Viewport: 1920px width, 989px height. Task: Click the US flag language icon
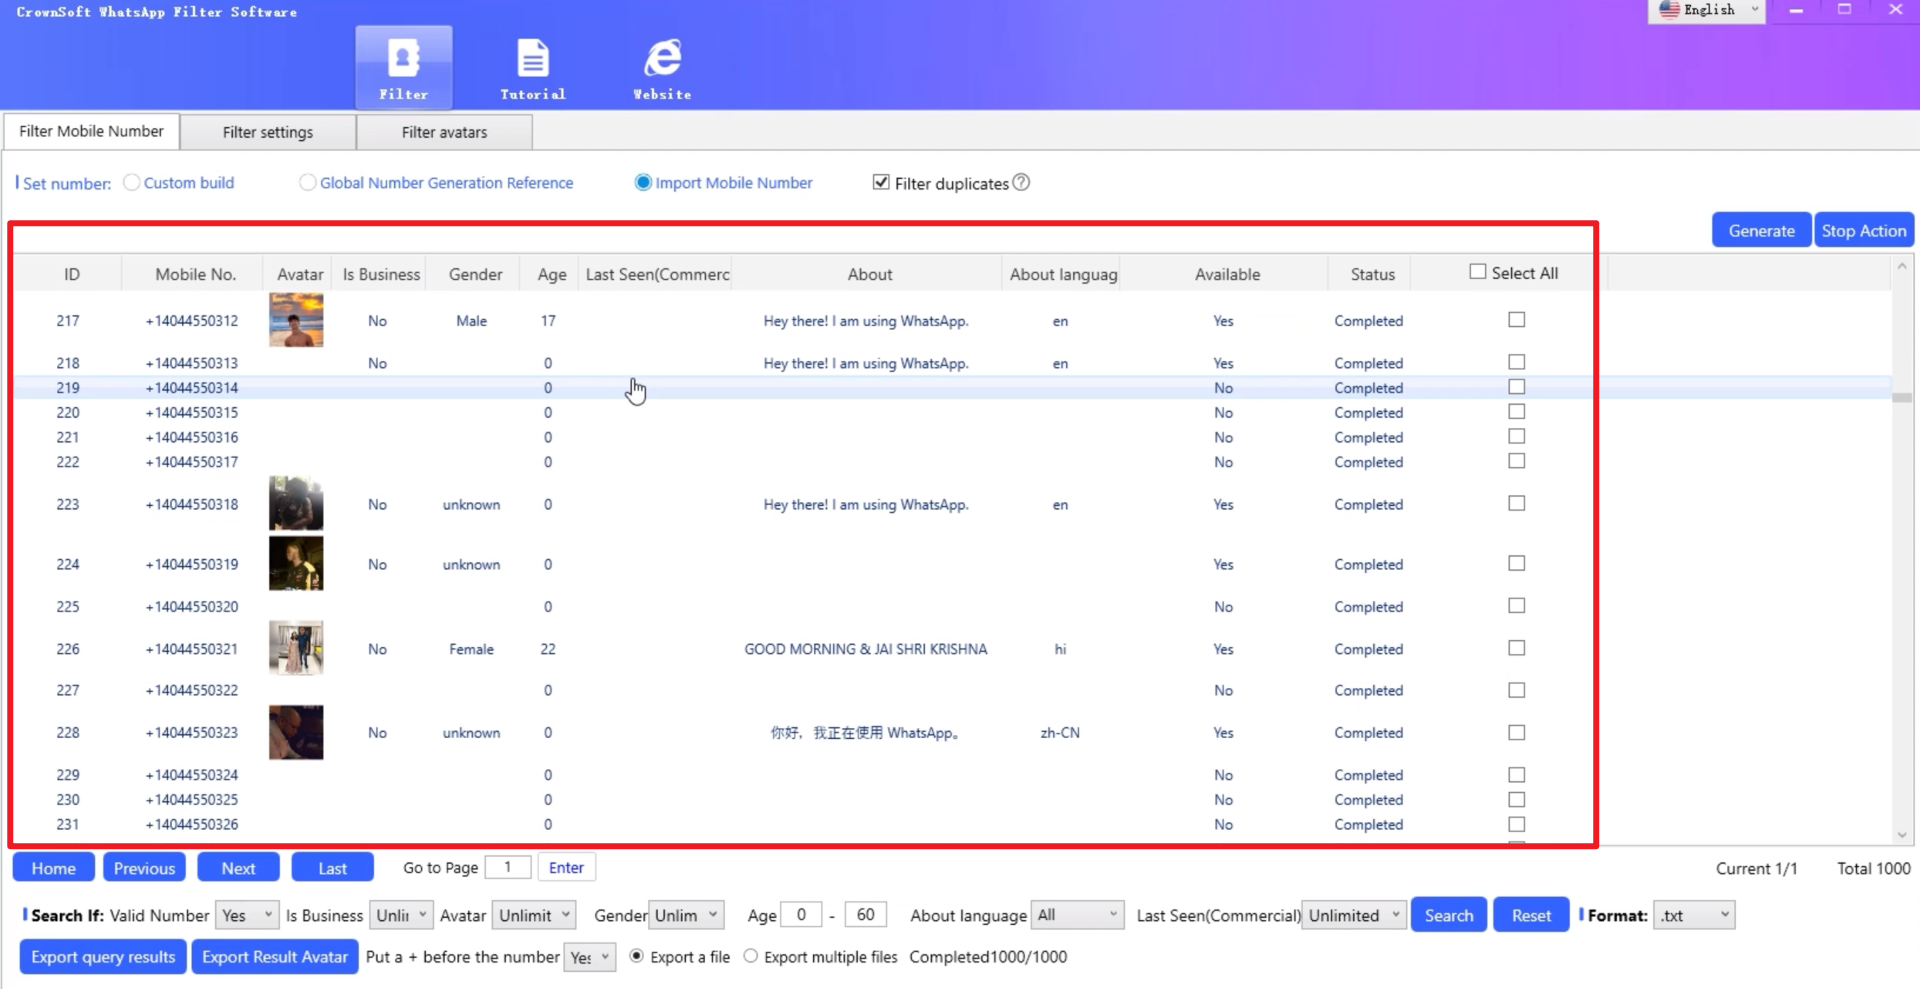coord(1669,10)
